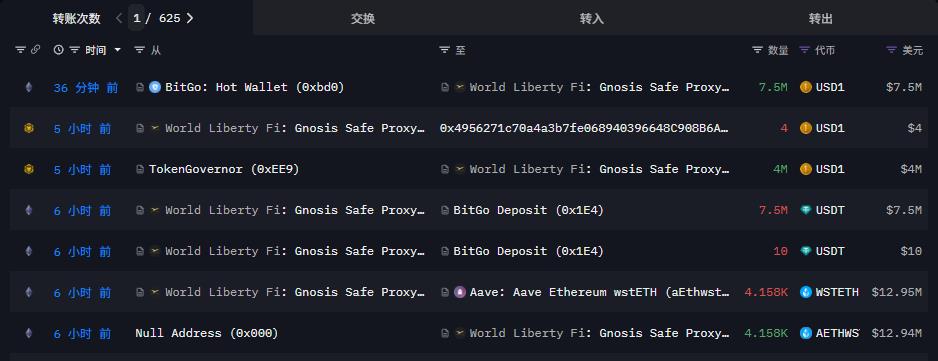Open the 从 column filter

tap(139, 50)
